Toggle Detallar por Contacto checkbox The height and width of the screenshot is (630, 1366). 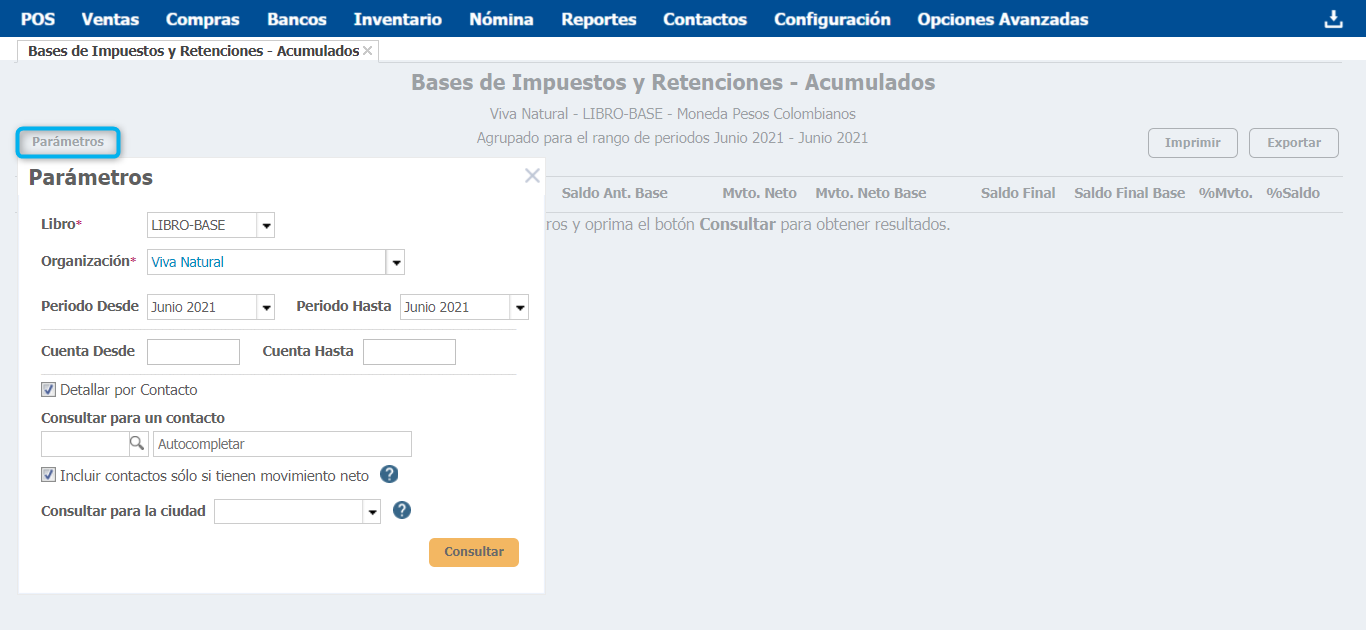click(x=49, y=390)
